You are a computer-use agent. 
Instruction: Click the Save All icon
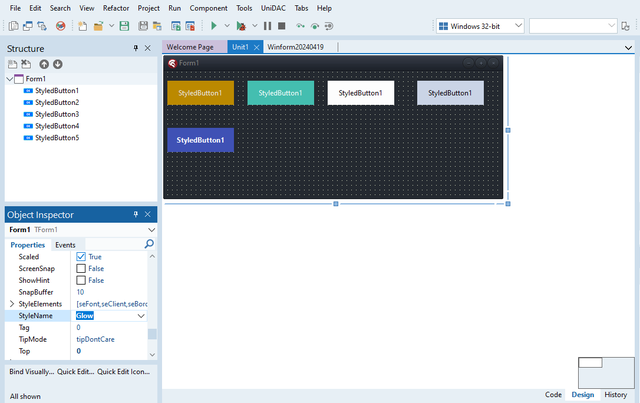(x=143, y=26)
